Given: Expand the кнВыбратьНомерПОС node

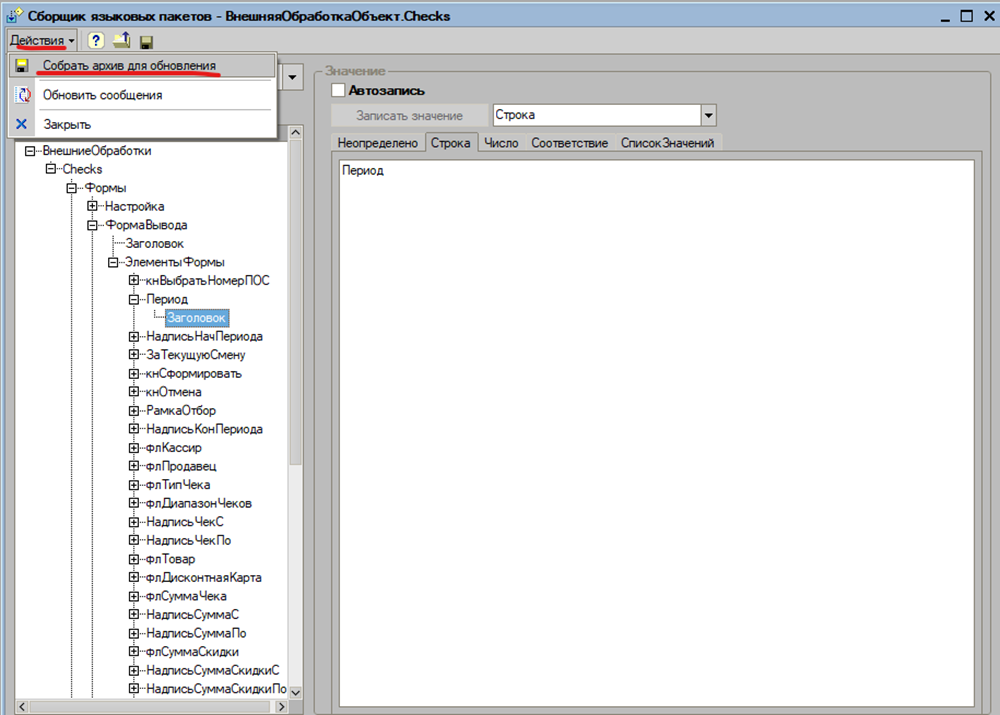Looking at the screenshot, I should (134, 281).
